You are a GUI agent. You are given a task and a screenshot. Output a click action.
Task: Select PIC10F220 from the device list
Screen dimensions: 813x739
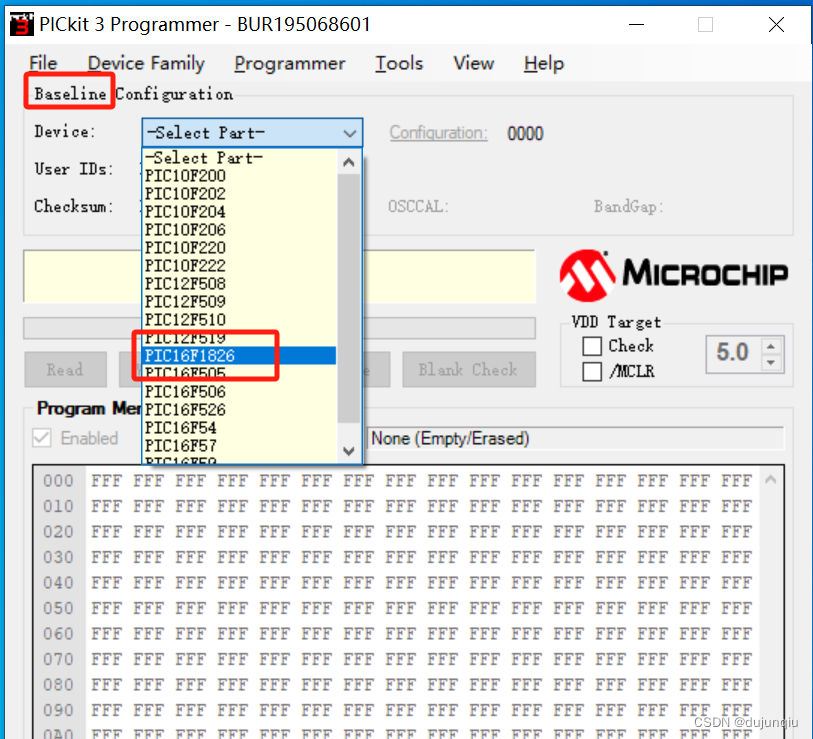coord(240,248)
